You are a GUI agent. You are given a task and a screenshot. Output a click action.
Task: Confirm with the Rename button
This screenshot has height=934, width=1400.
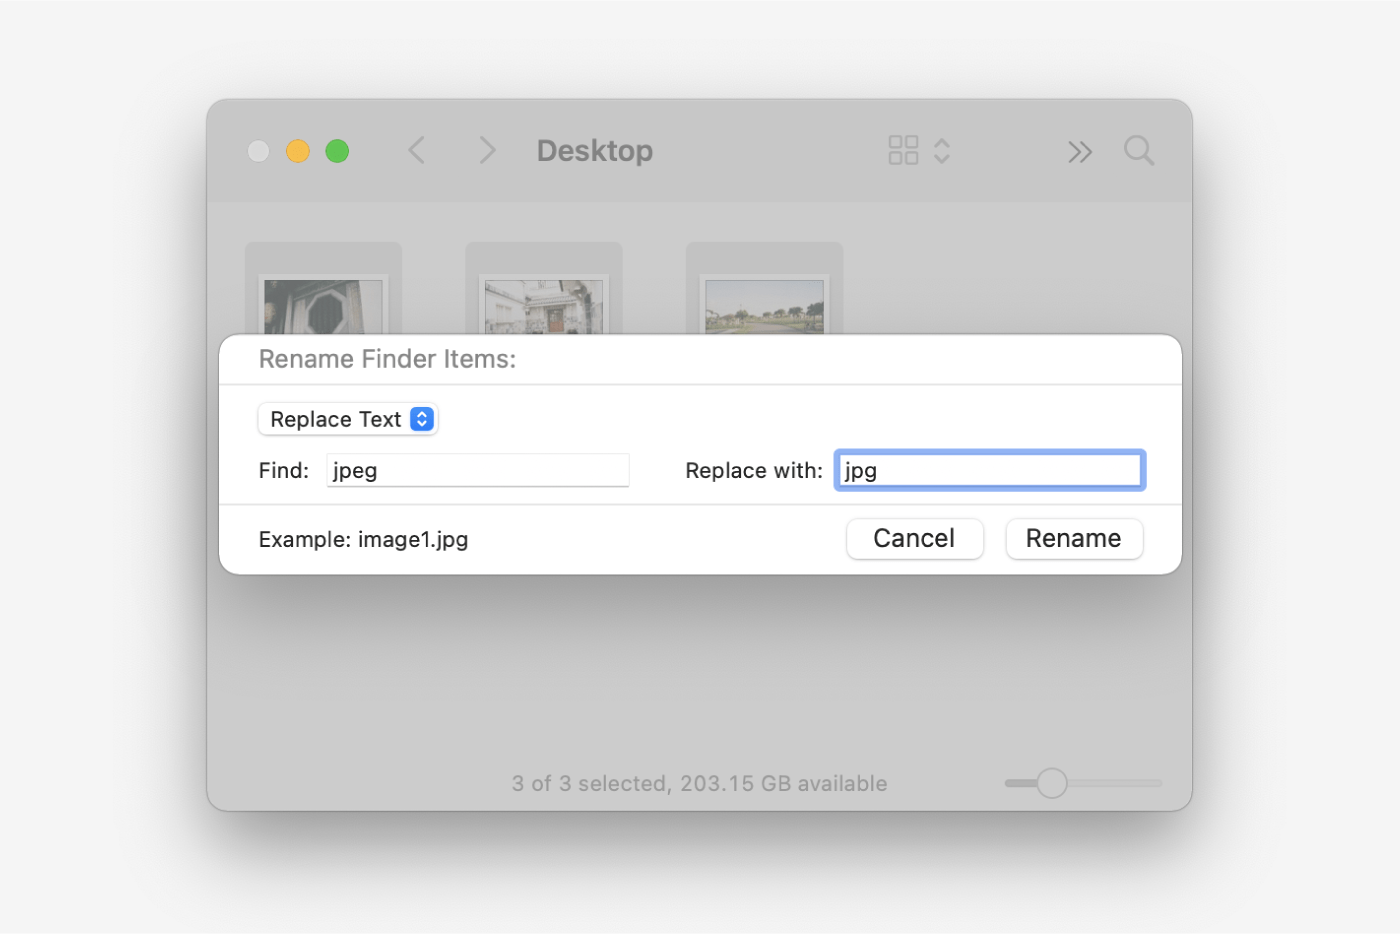click(1074, 538)
